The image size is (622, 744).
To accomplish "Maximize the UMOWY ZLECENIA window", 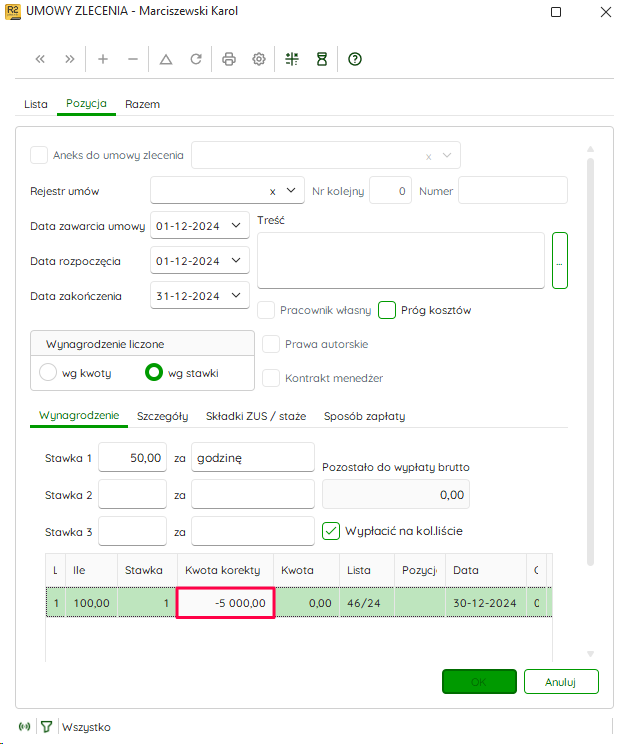I will (556, 12).
